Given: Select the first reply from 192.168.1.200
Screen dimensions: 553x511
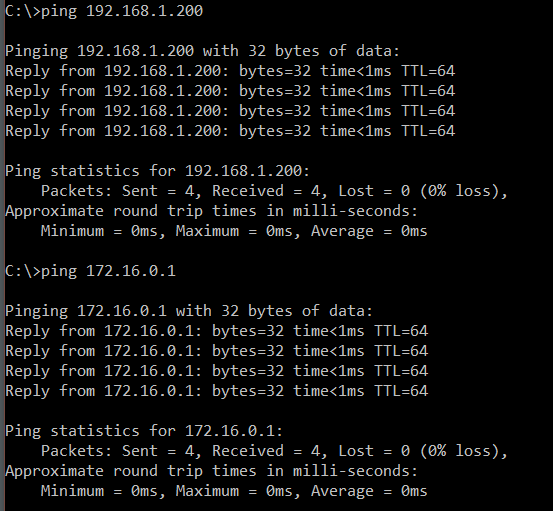Looking at the screenshot, I should pos(230,72).
